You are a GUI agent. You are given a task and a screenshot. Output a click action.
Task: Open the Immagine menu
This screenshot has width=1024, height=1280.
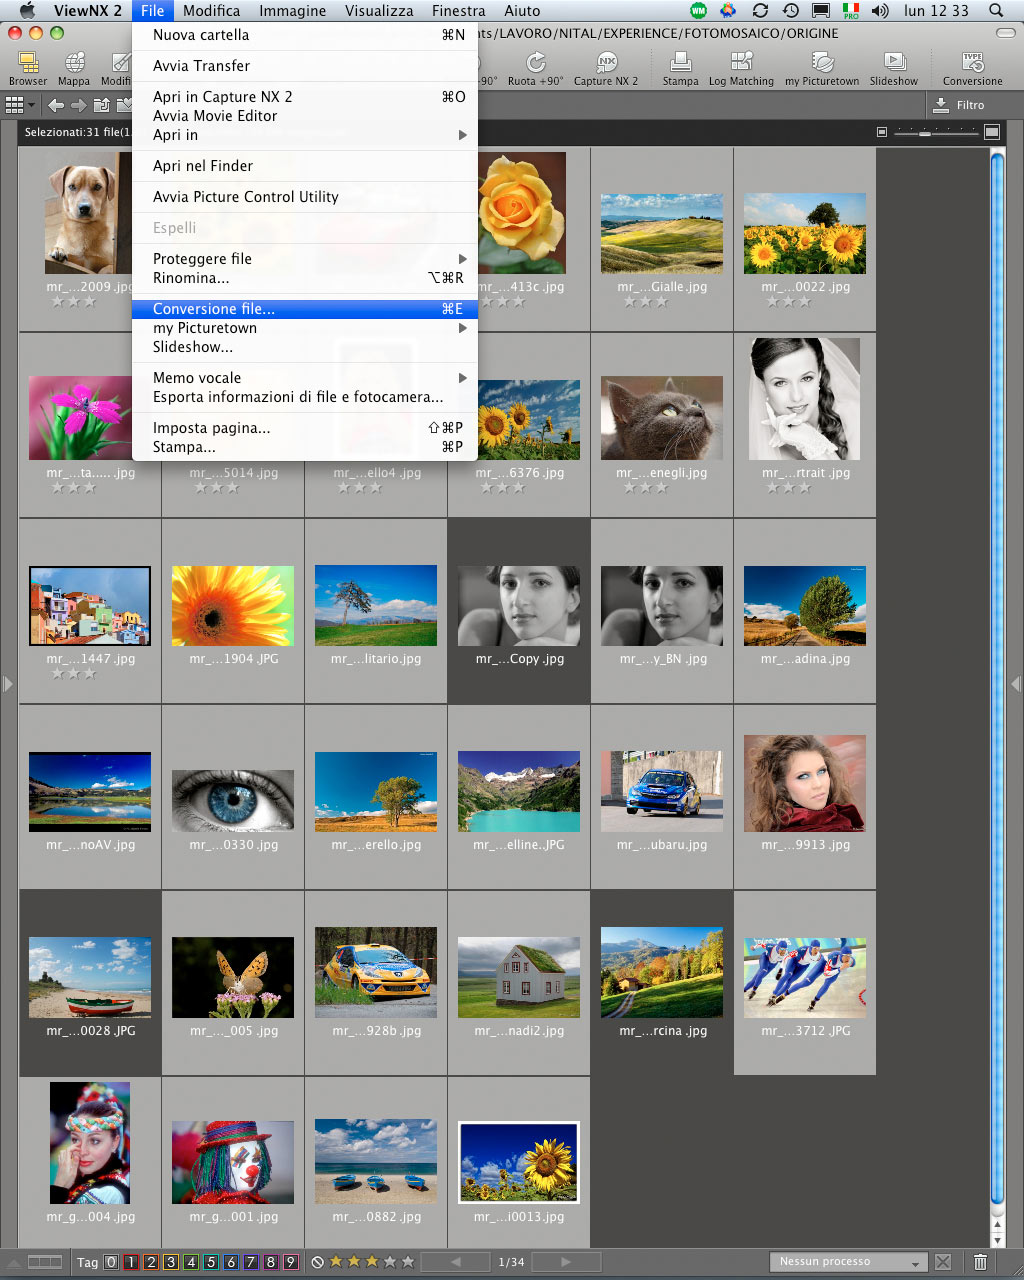click(292, 11)
